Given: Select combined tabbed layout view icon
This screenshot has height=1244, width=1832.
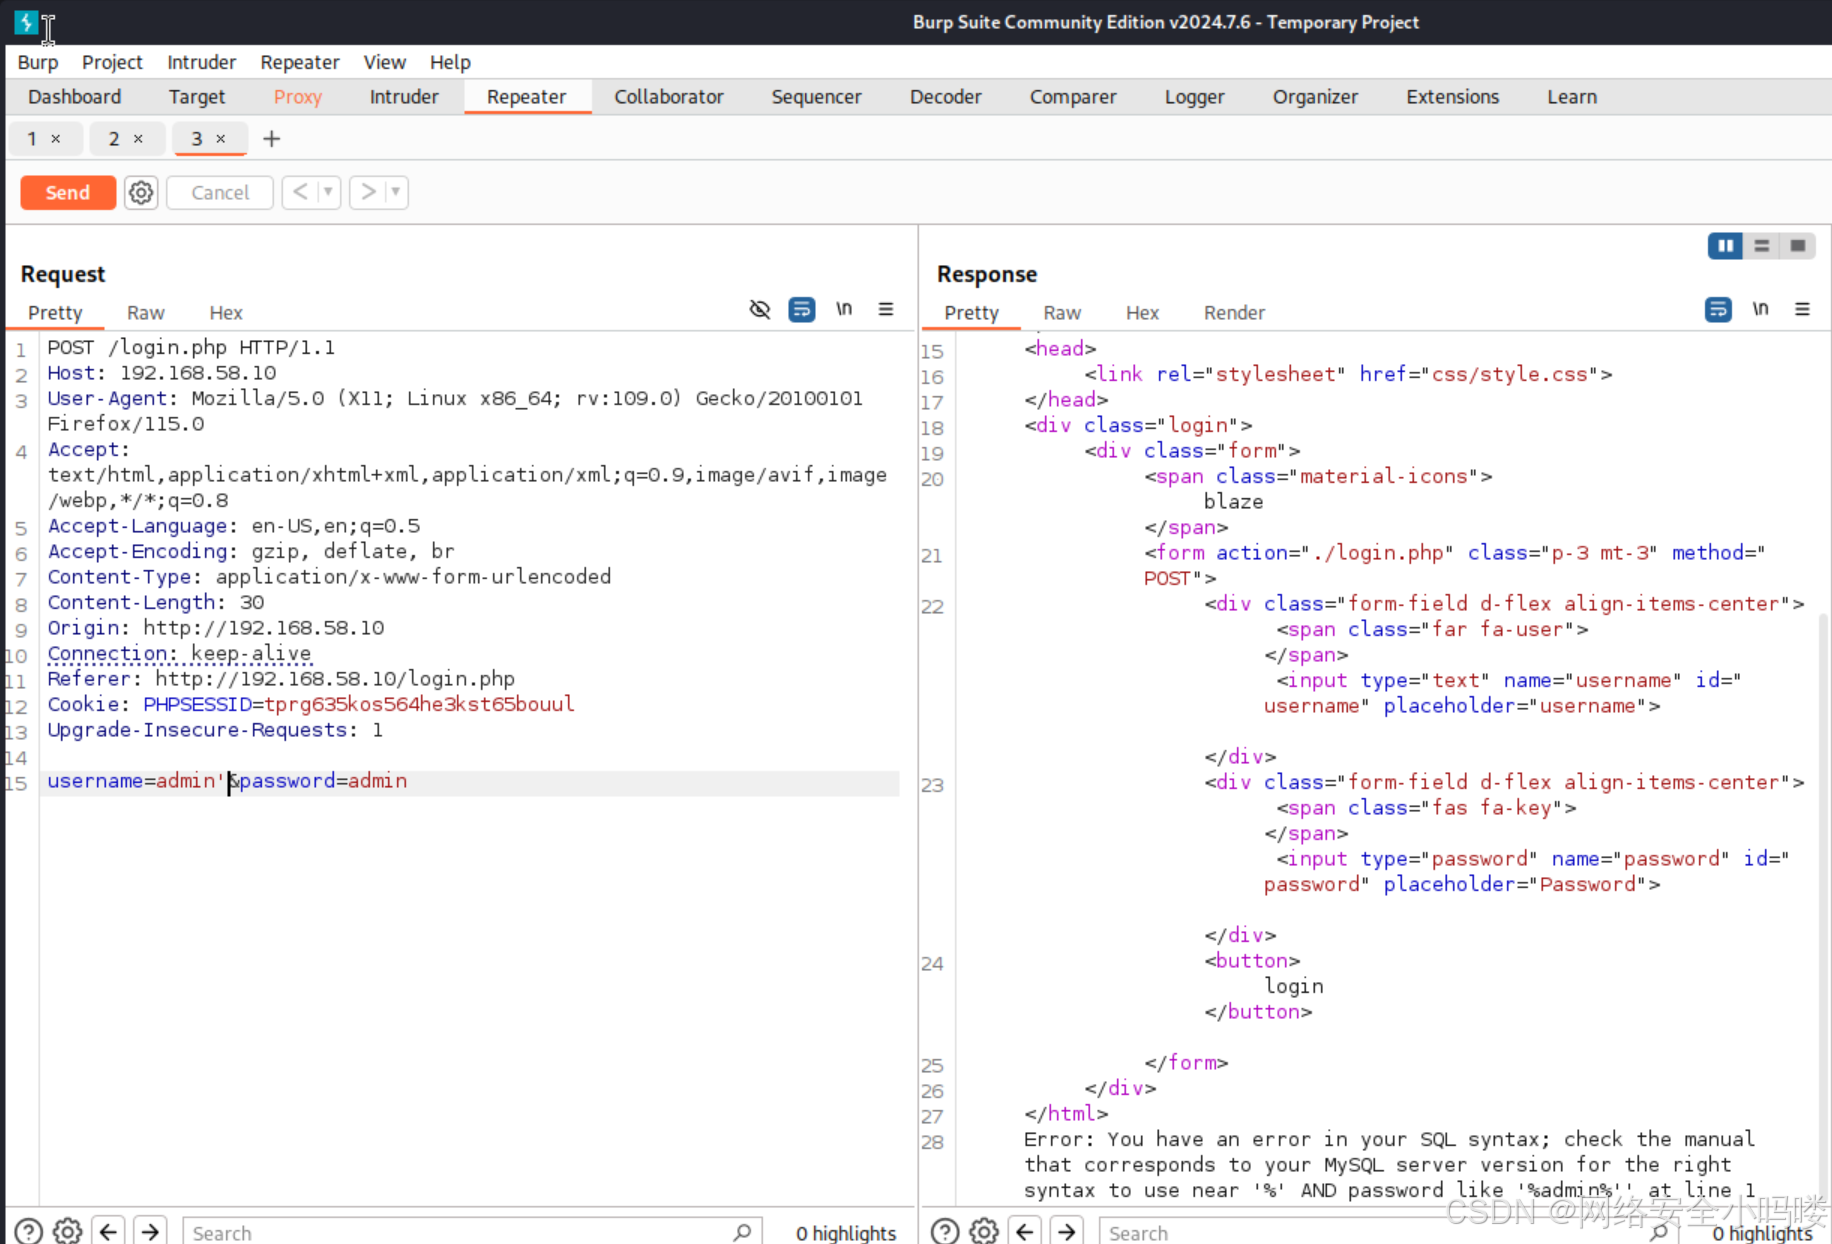Looking at the screenshot, I should point(1798,246).
